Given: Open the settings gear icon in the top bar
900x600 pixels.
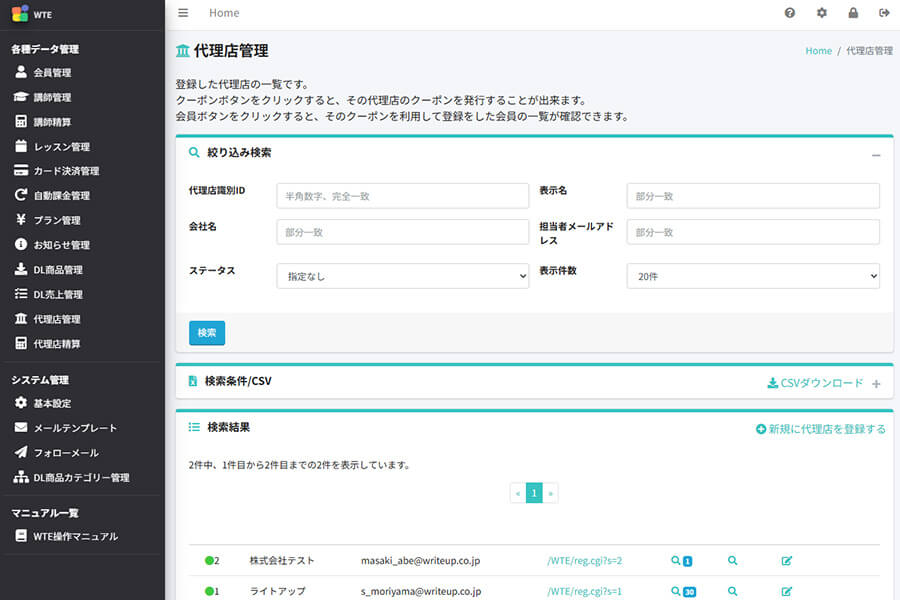Looking at the screenshot, I should [821, 13].
